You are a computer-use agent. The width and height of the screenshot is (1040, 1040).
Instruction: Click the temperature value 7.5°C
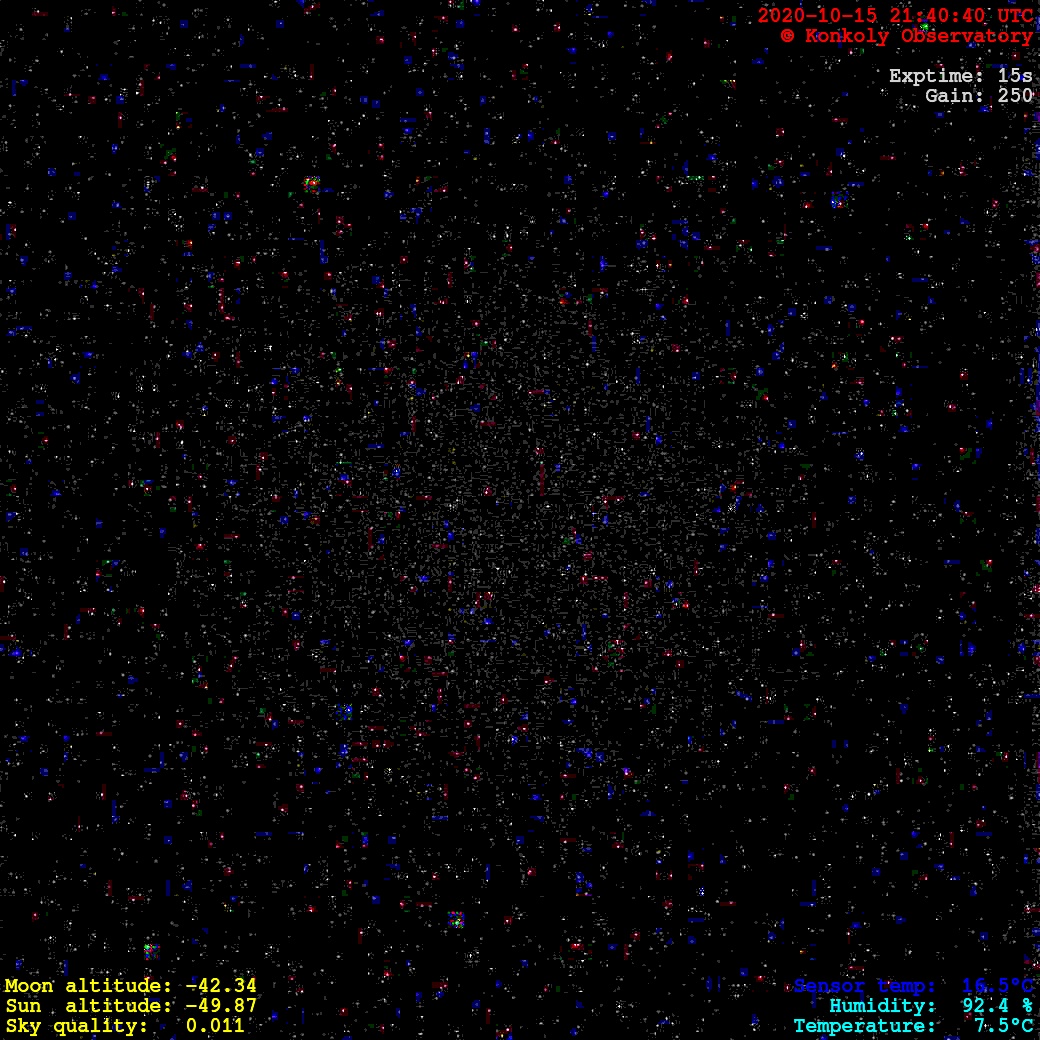[x=1003, y=1026]
